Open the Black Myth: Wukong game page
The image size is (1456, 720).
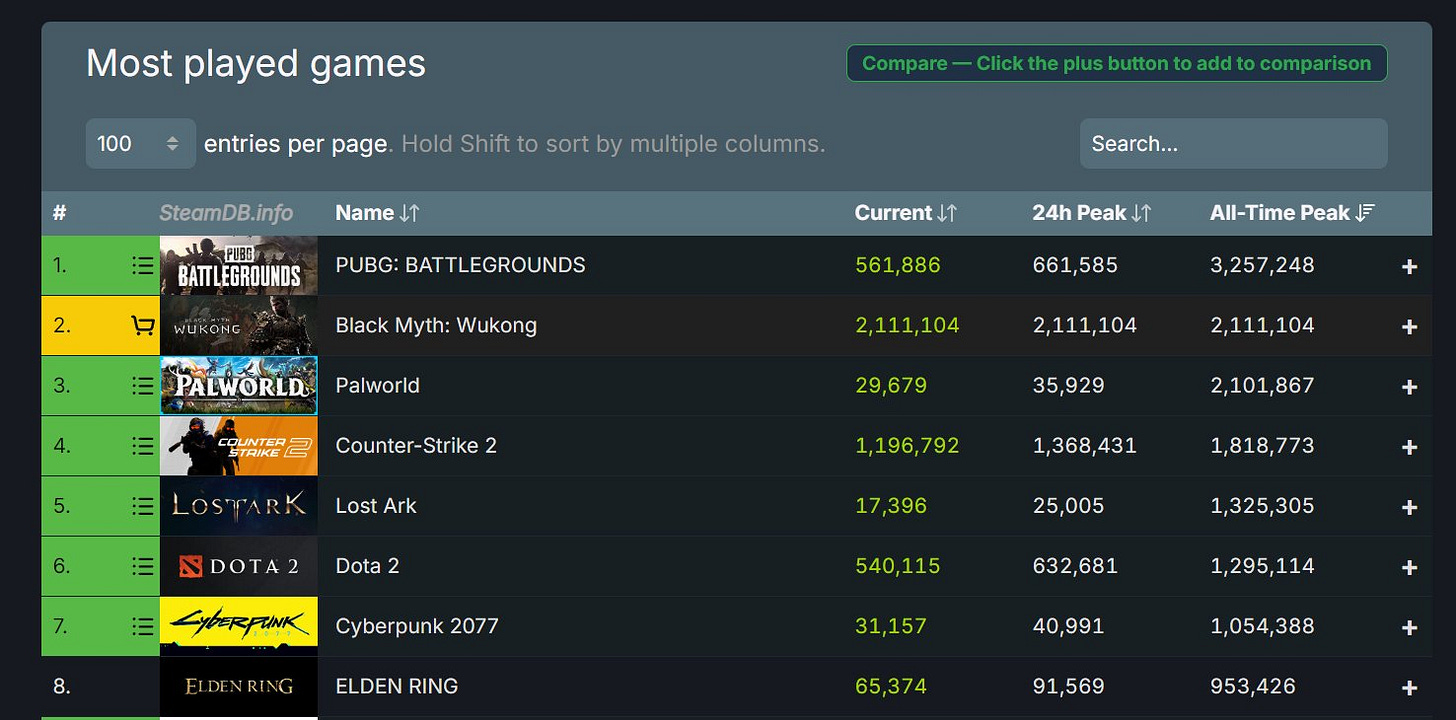[x=434, y=325]
